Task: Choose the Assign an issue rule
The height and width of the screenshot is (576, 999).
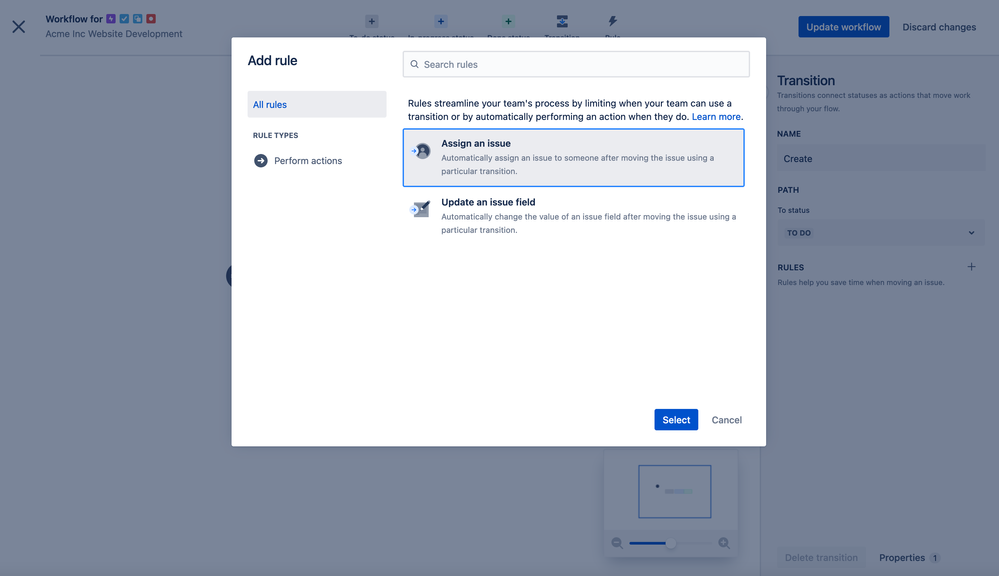Action: tap(573, 157)
